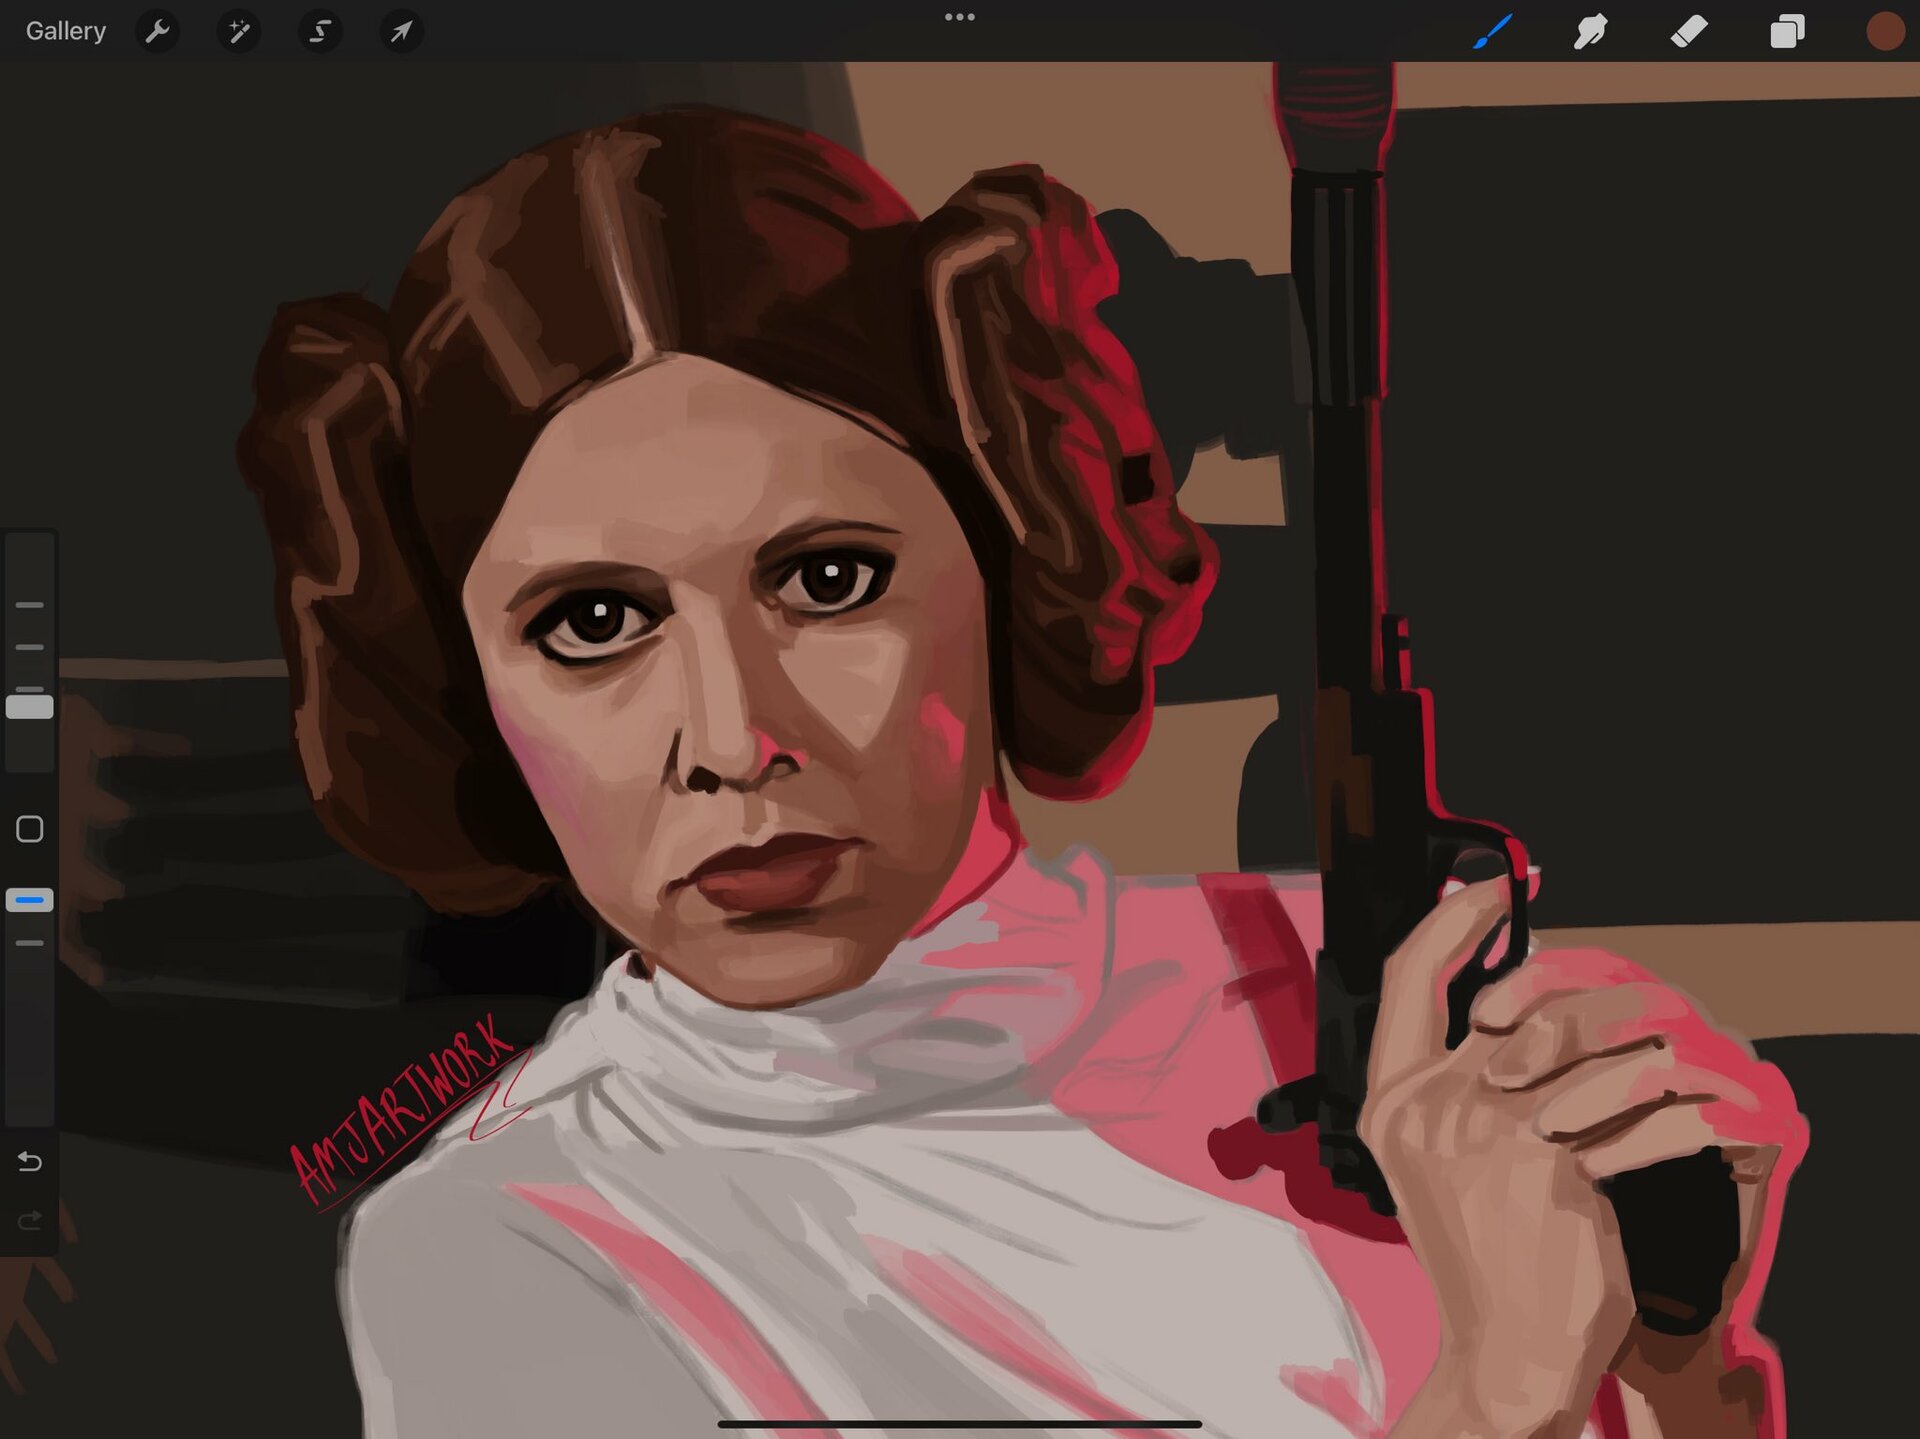Open the Gallery view
The width and height of the screenshot is (1920, 1439).
point(65,31)
